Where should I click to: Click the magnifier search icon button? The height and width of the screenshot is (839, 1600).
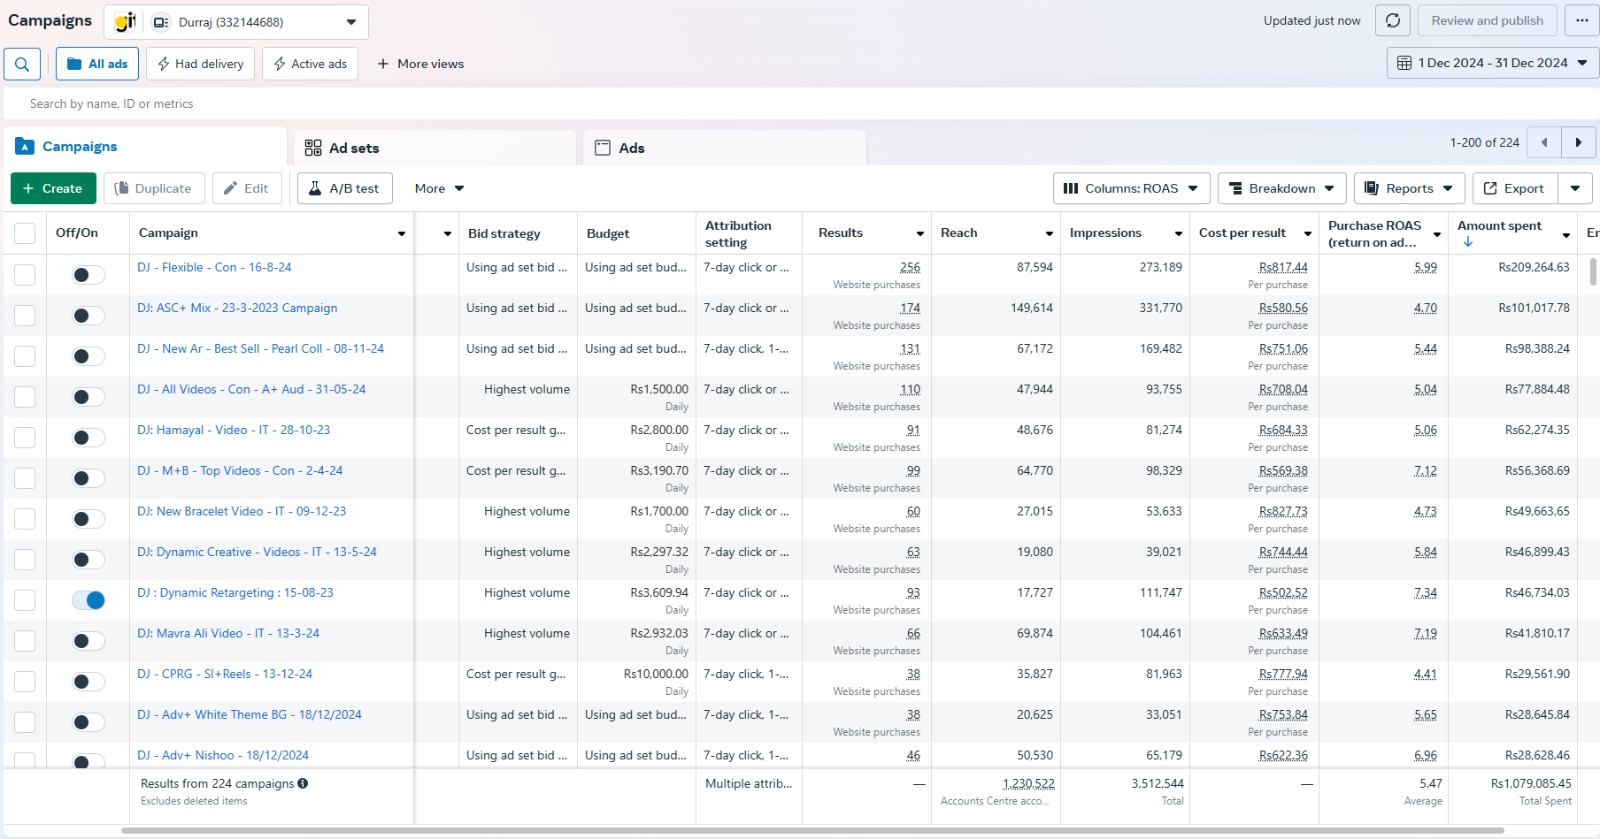[22, 64]
